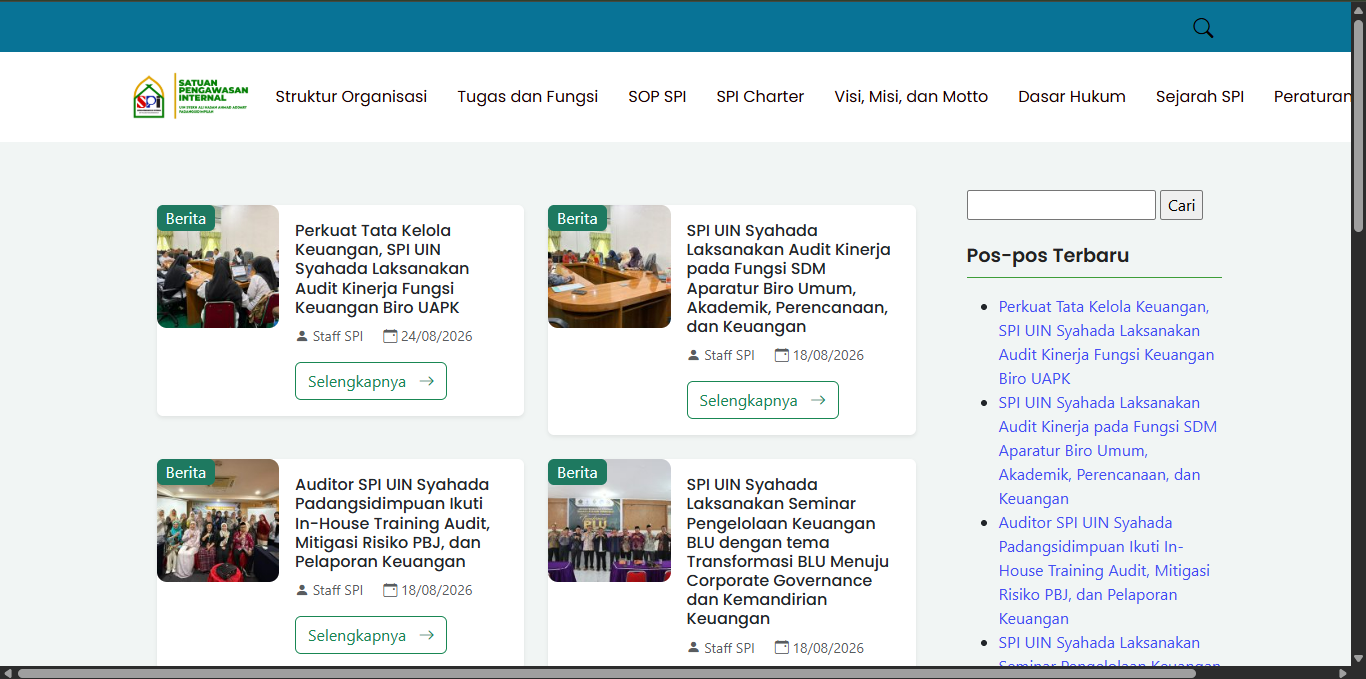Viewport: 1366px width, 679px height.
Task: Click calendar icon on Seminar BLU card
Action: [x=782, y=648]
